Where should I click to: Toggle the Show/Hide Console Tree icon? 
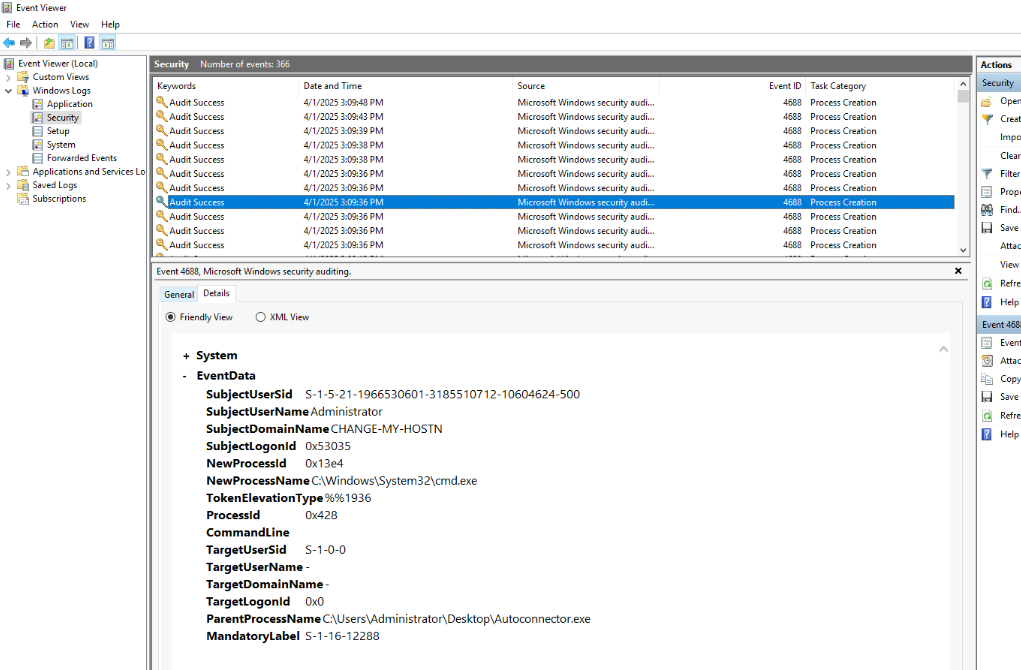[67, 43]
